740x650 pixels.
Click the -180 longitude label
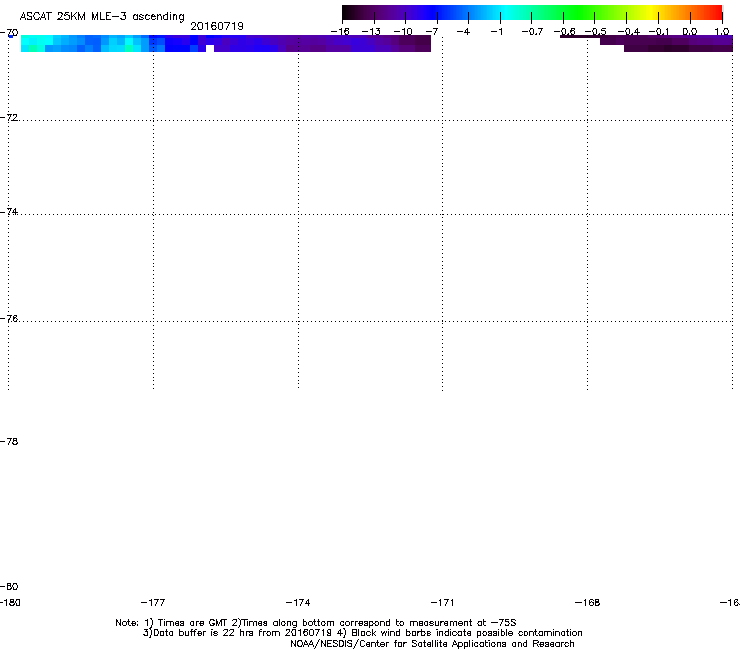click(x=10, y=602)
